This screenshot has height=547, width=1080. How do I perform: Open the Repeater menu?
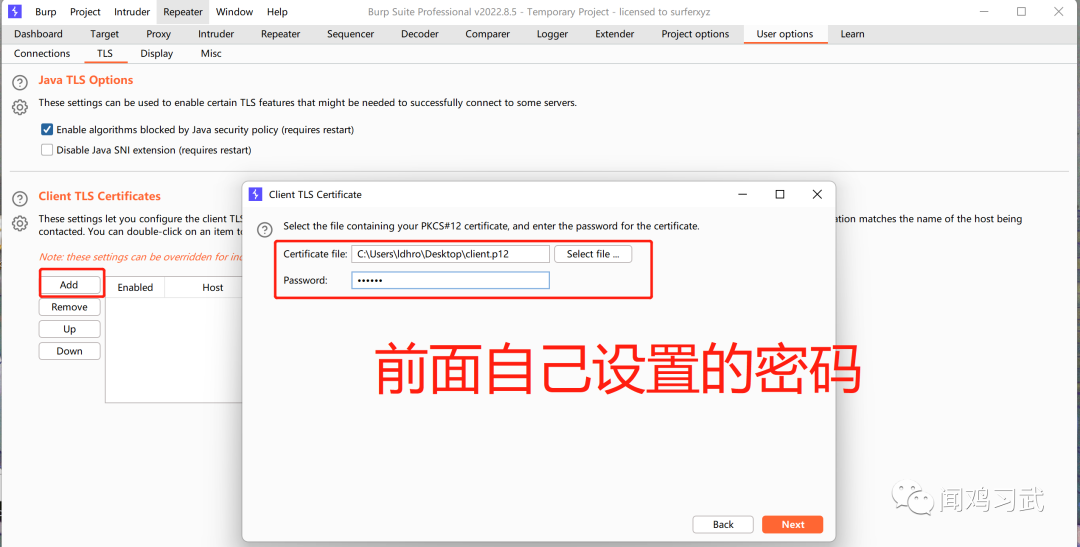coord(183,12)
